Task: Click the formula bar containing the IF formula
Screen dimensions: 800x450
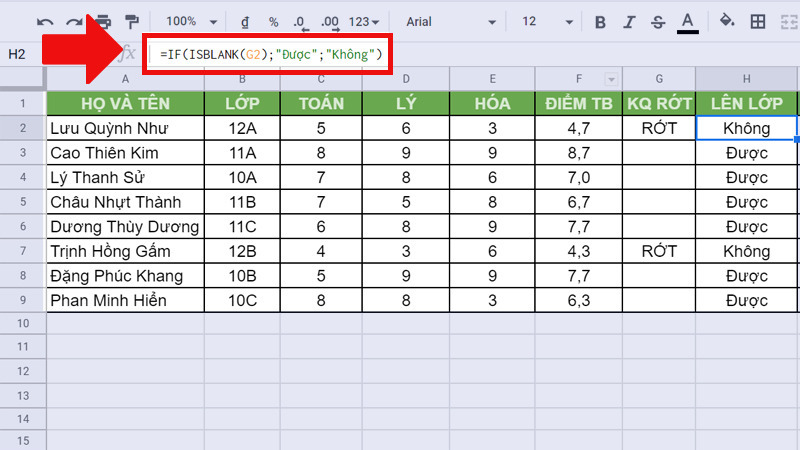Action: pos(270,54)
